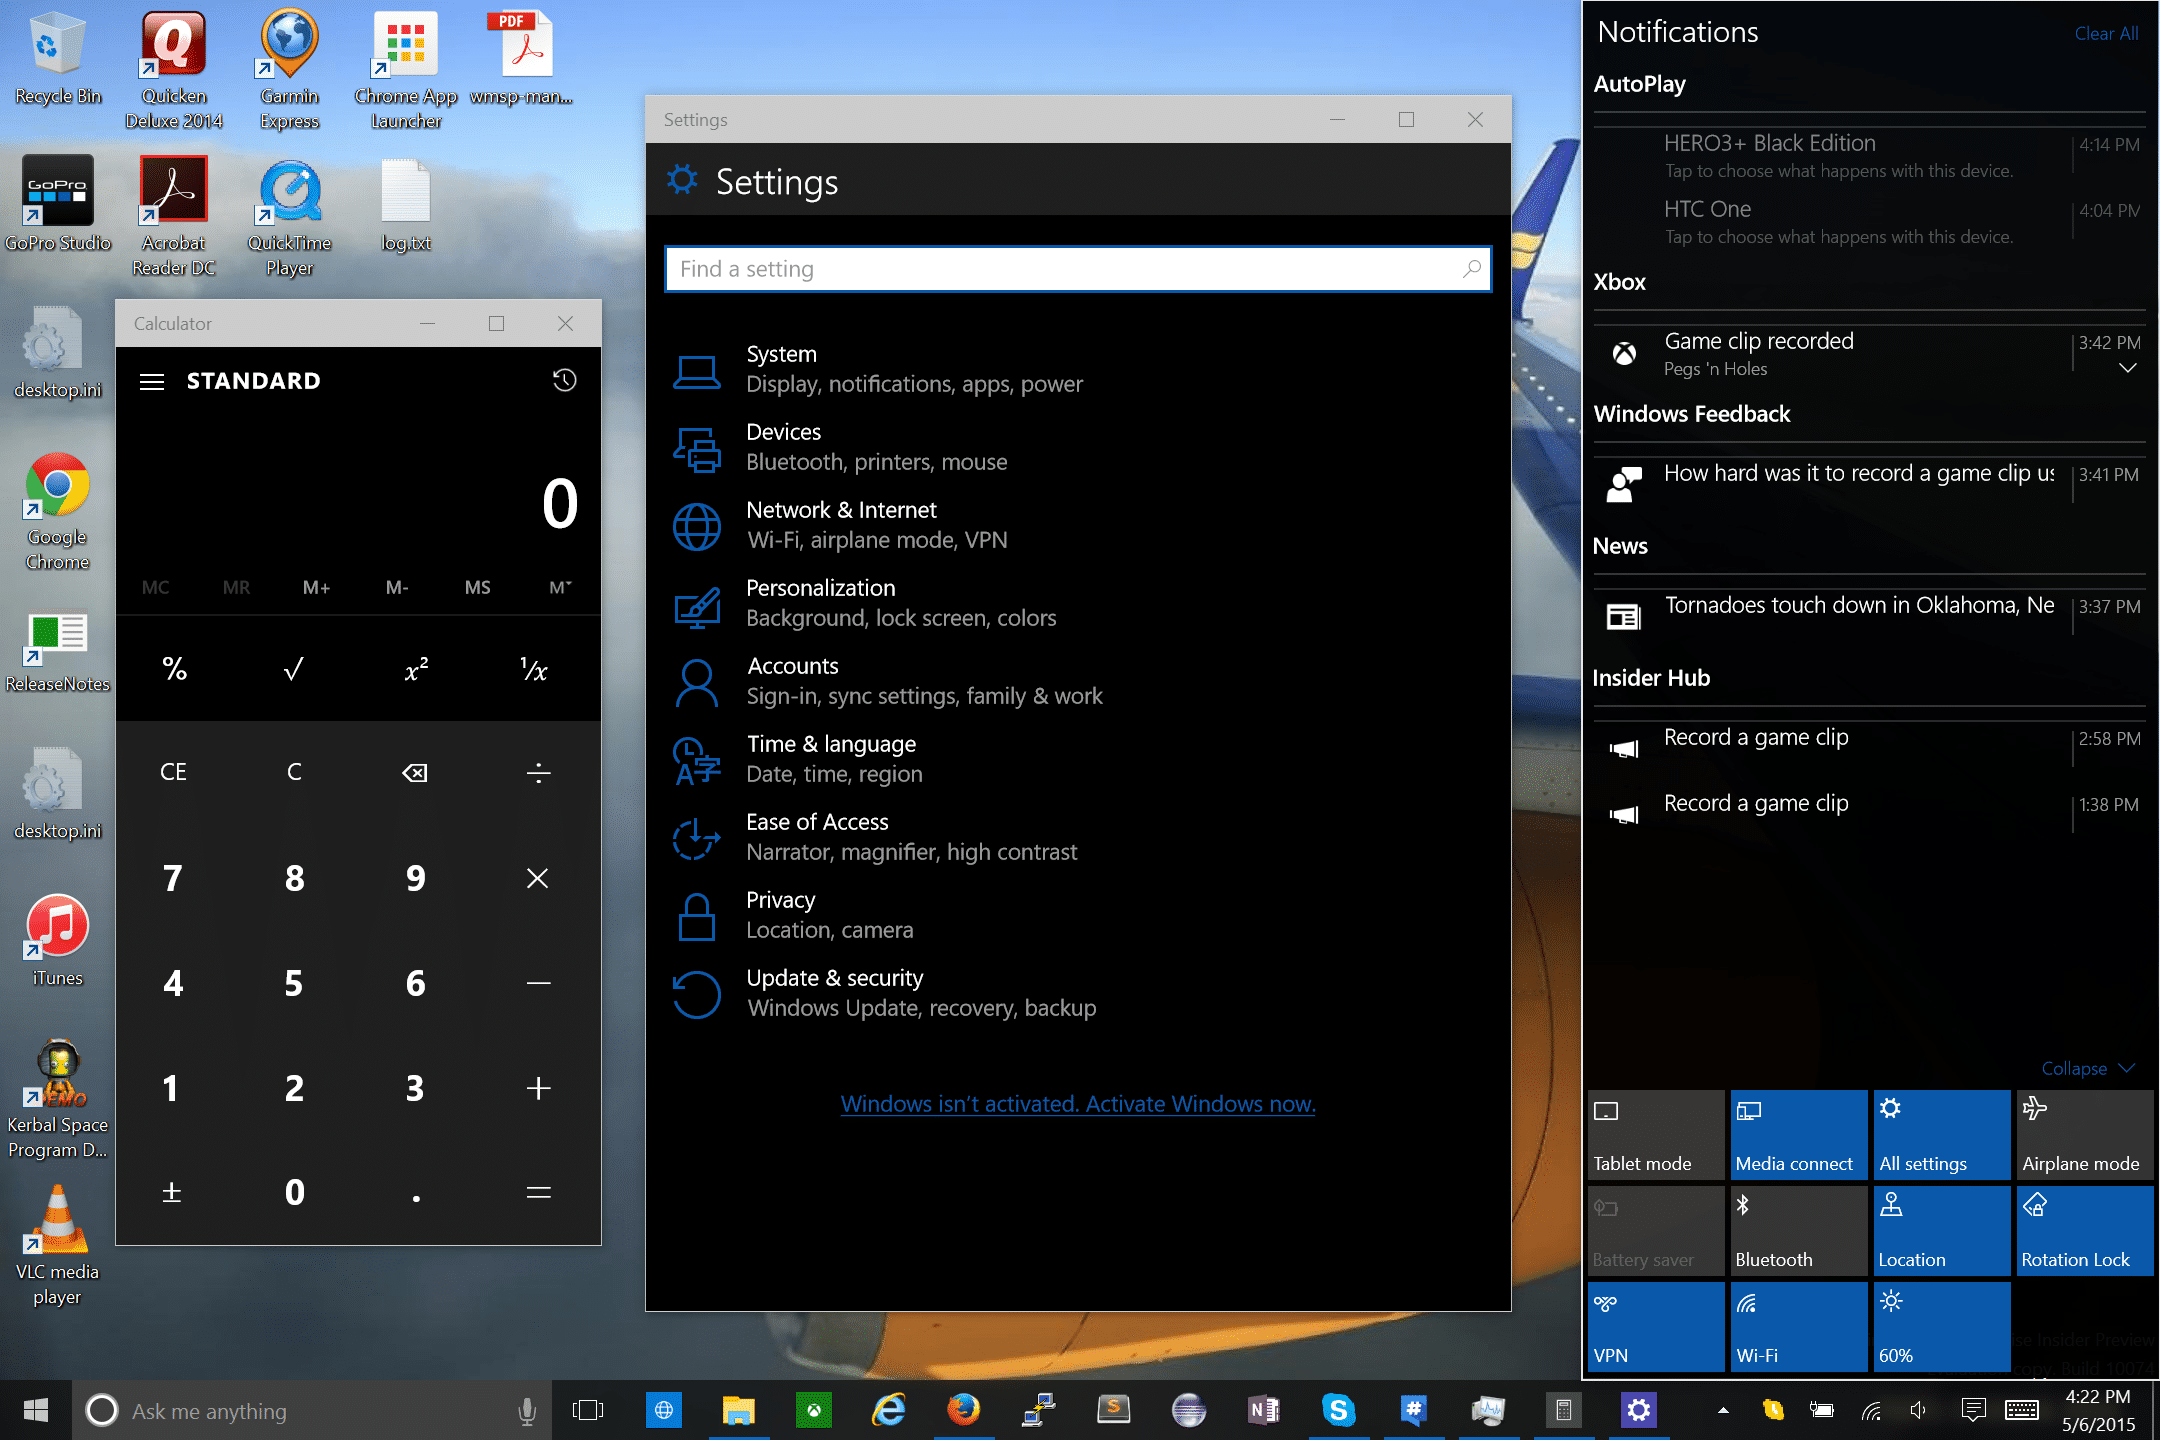
Task: Toggle Airplane mode quick action
Action: [x=2085, y=1135]
